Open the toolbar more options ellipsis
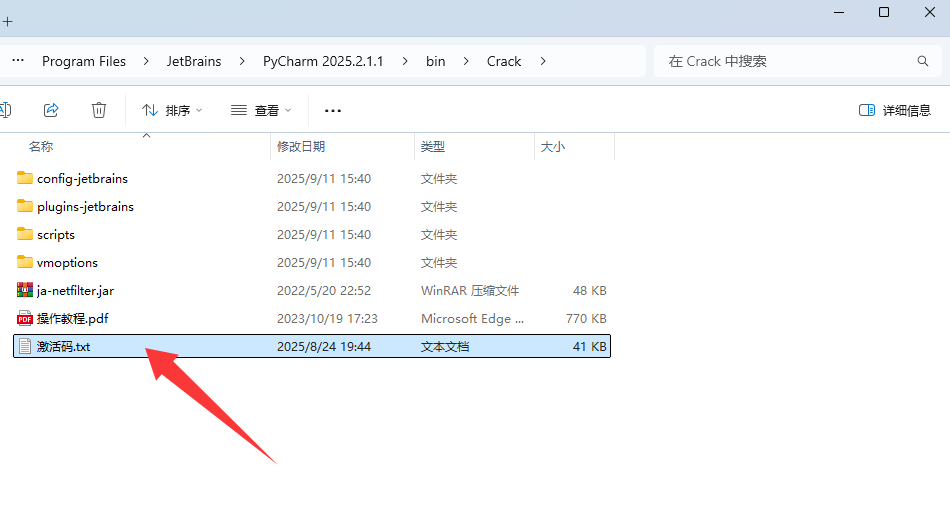 pos(333,110)
